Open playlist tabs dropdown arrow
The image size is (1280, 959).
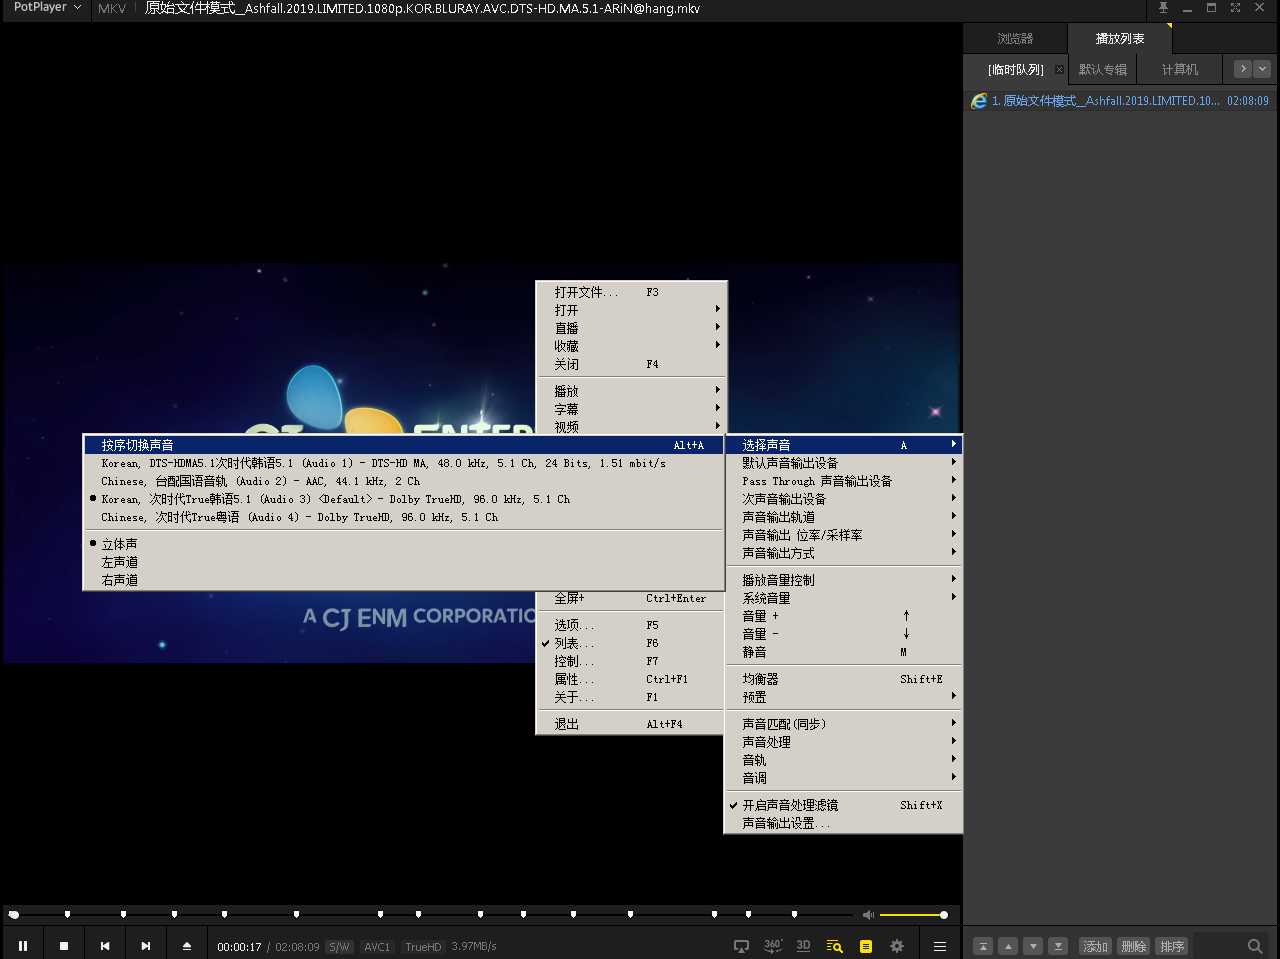(x=1262, y=69)
